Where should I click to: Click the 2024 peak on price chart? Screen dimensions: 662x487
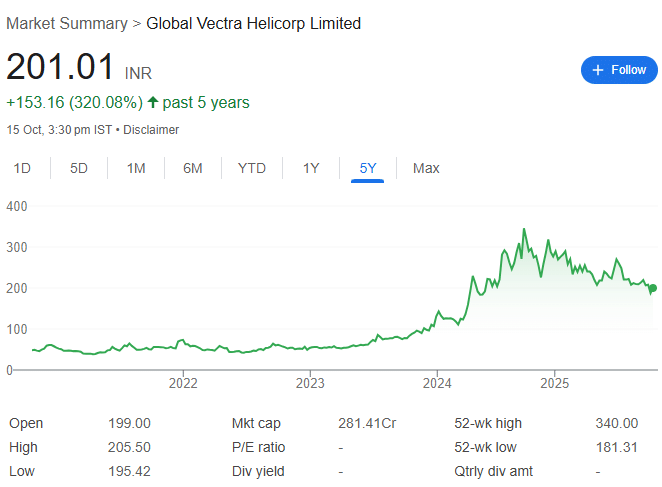click(x=524, y=230)
